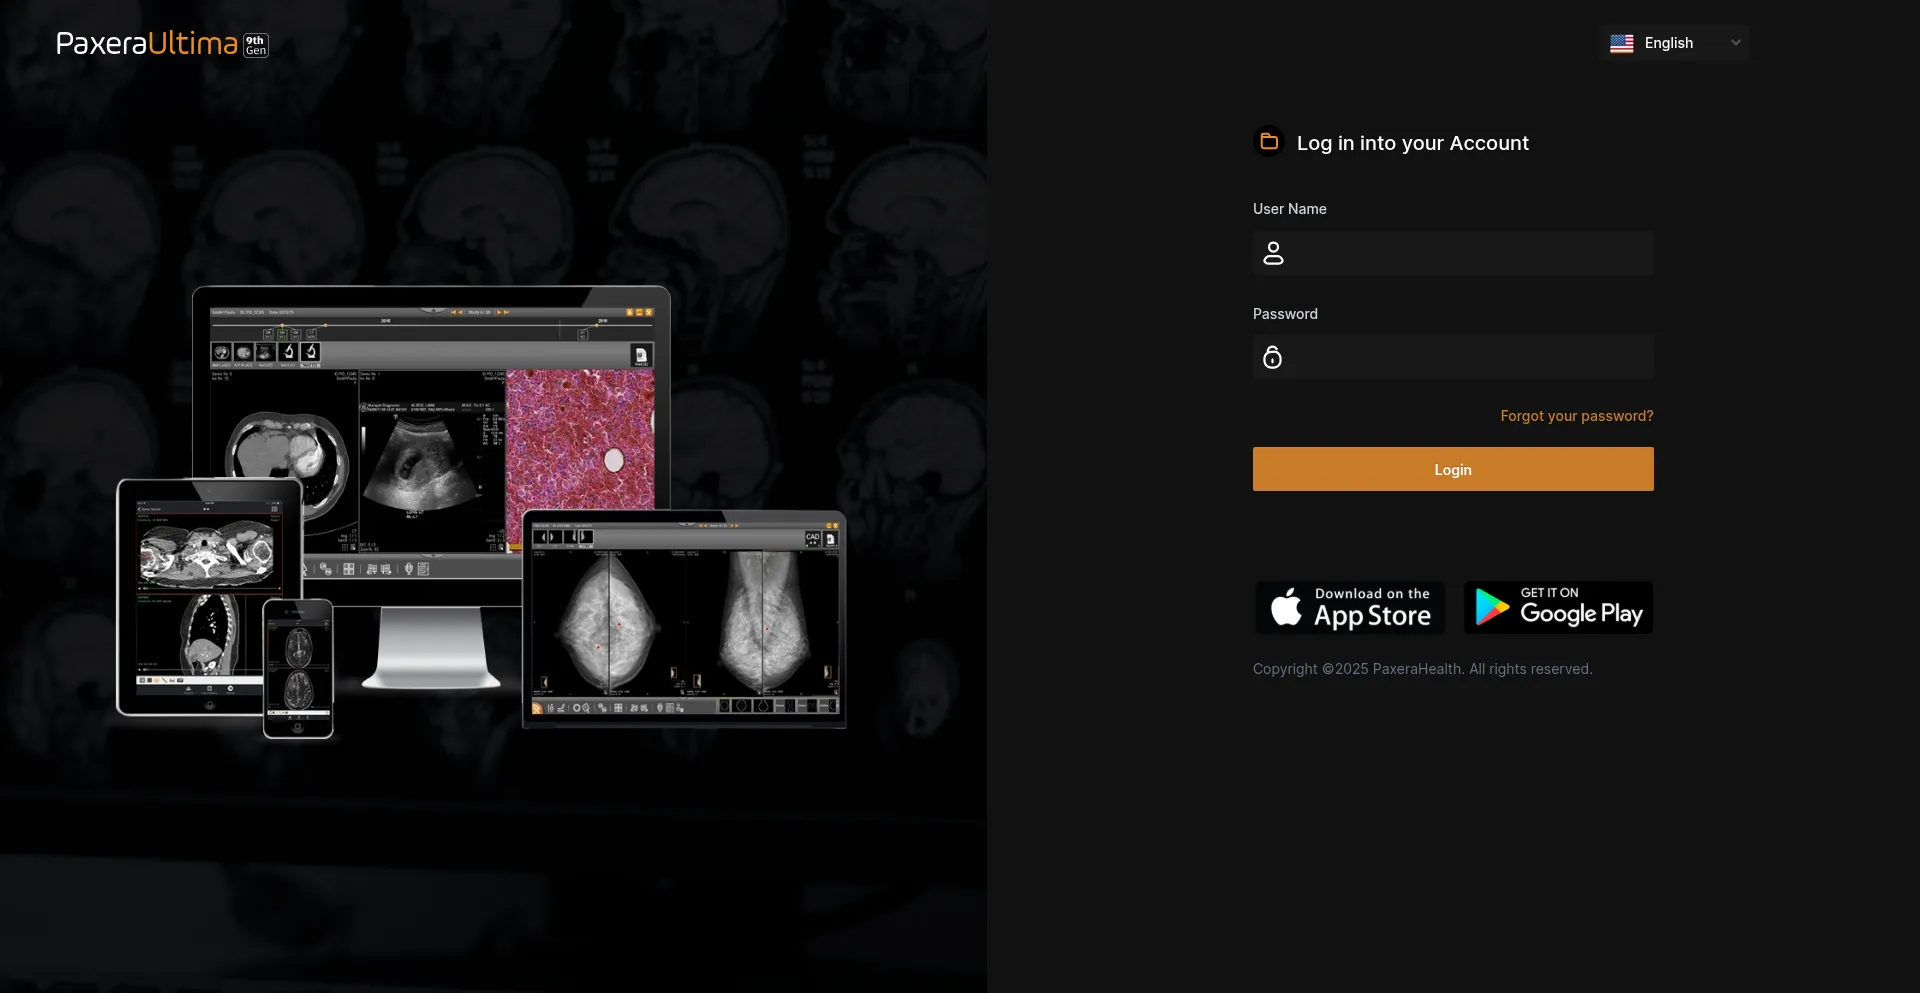Image resolution: width=1920 pixels, height=993 pixels.
Task: Click the padlock icon in Password field
Action: (1272, 357)
